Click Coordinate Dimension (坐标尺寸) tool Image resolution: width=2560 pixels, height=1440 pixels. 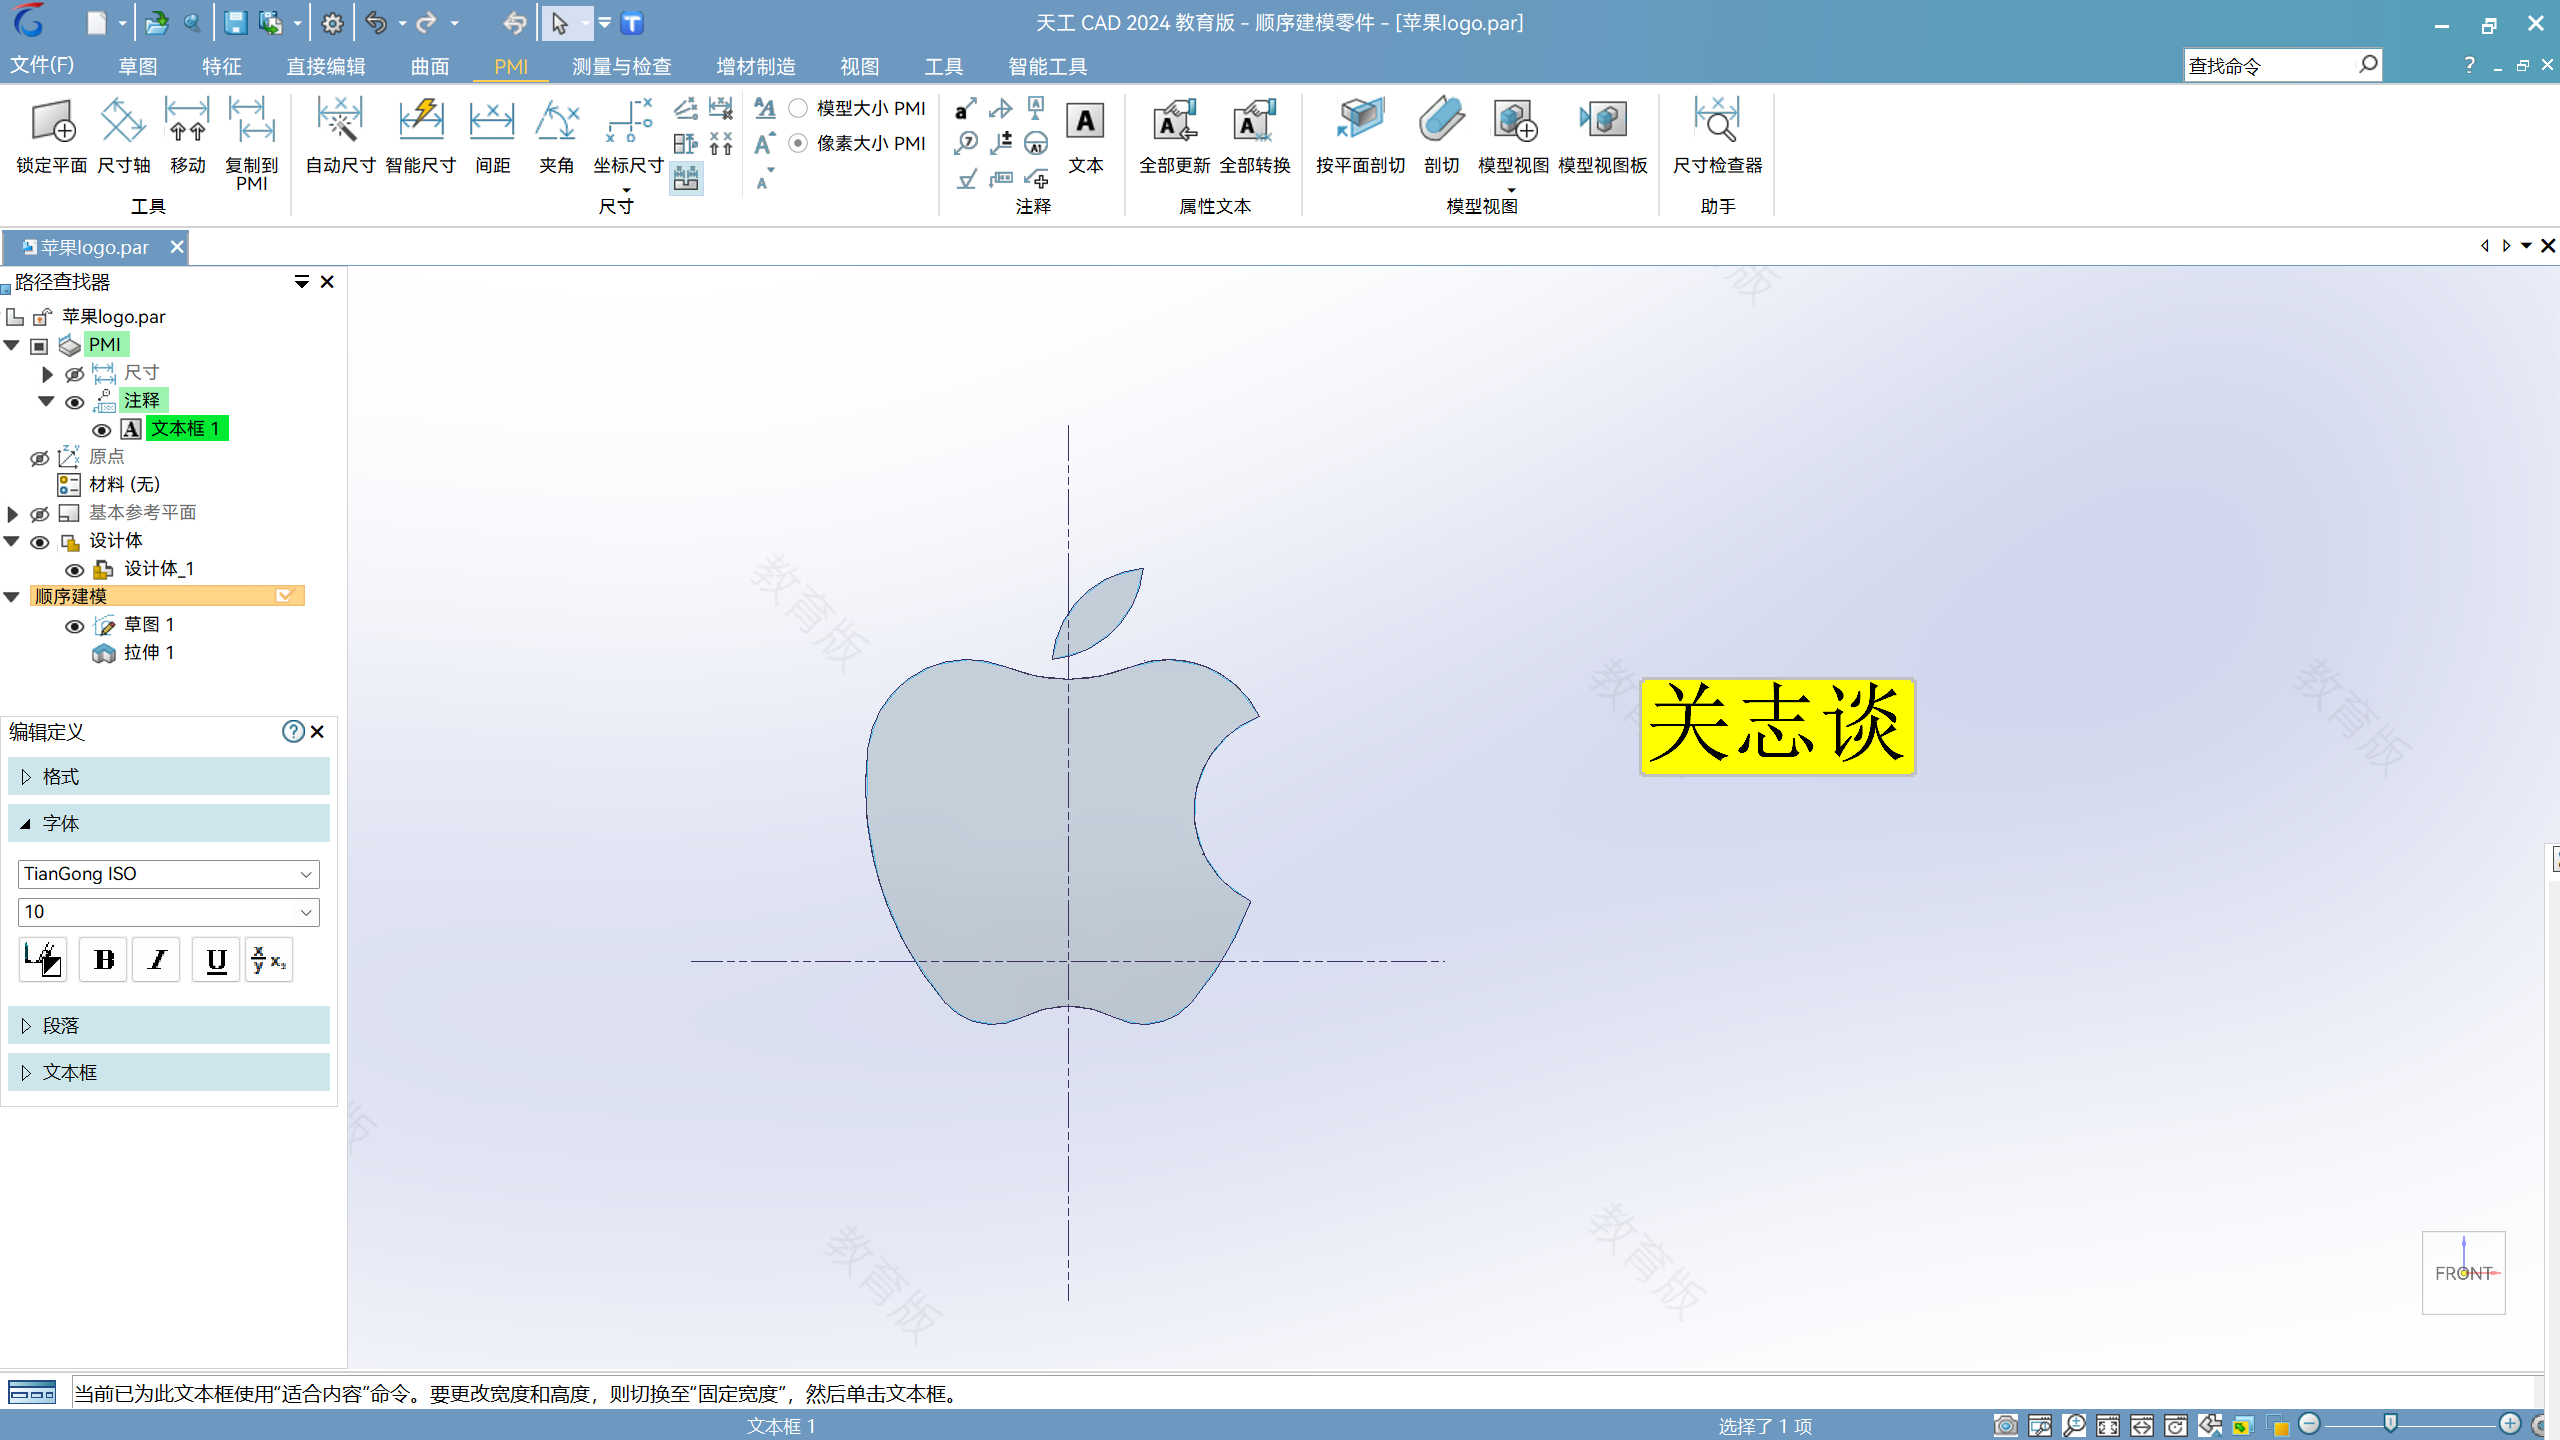[x=628, y=135]
